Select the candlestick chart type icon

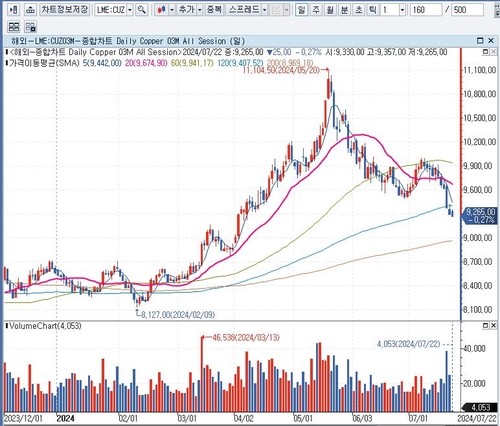(162, 10)
